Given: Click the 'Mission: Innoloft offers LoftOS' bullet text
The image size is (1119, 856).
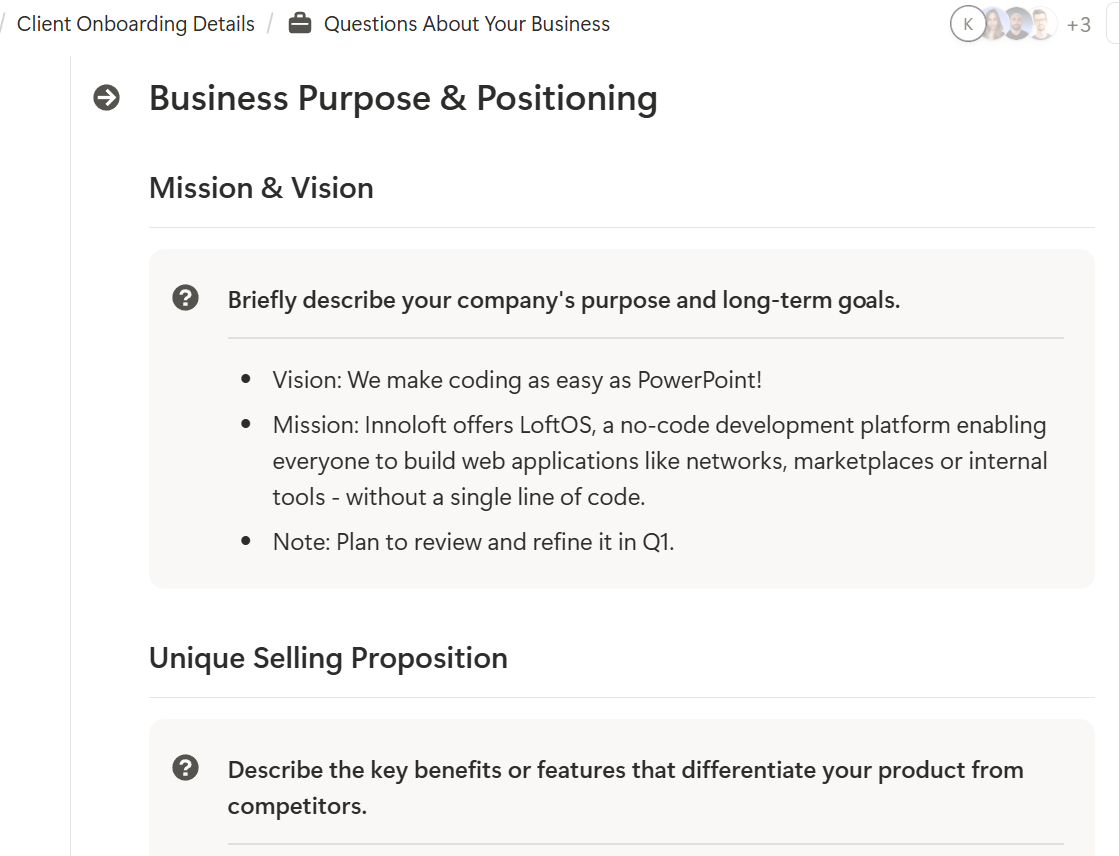Looking at the screenshot, I should [x=659, y=461].
